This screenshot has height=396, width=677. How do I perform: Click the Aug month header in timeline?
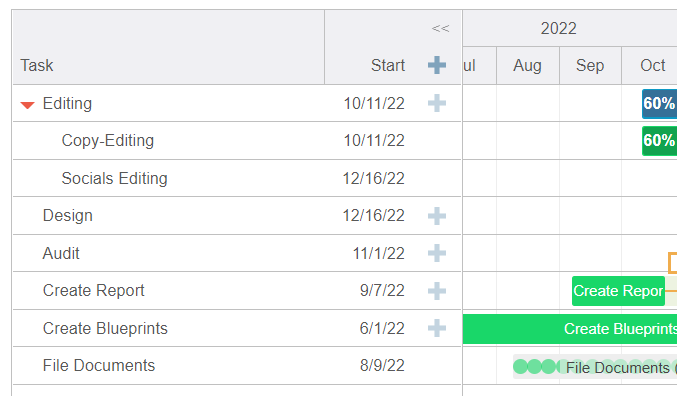tap(527, 66)
